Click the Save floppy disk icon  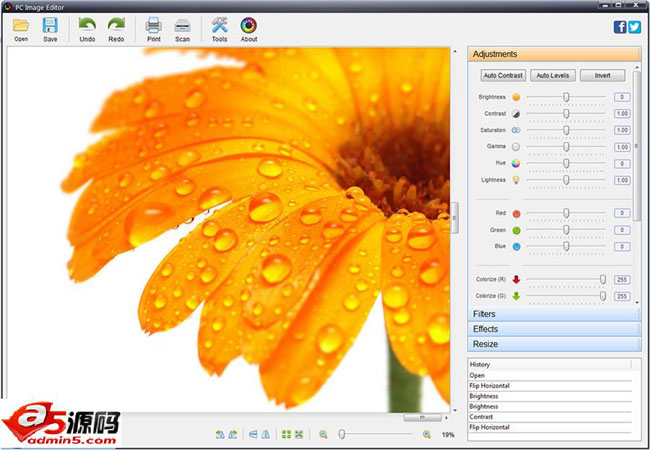(x=50, y=25)
